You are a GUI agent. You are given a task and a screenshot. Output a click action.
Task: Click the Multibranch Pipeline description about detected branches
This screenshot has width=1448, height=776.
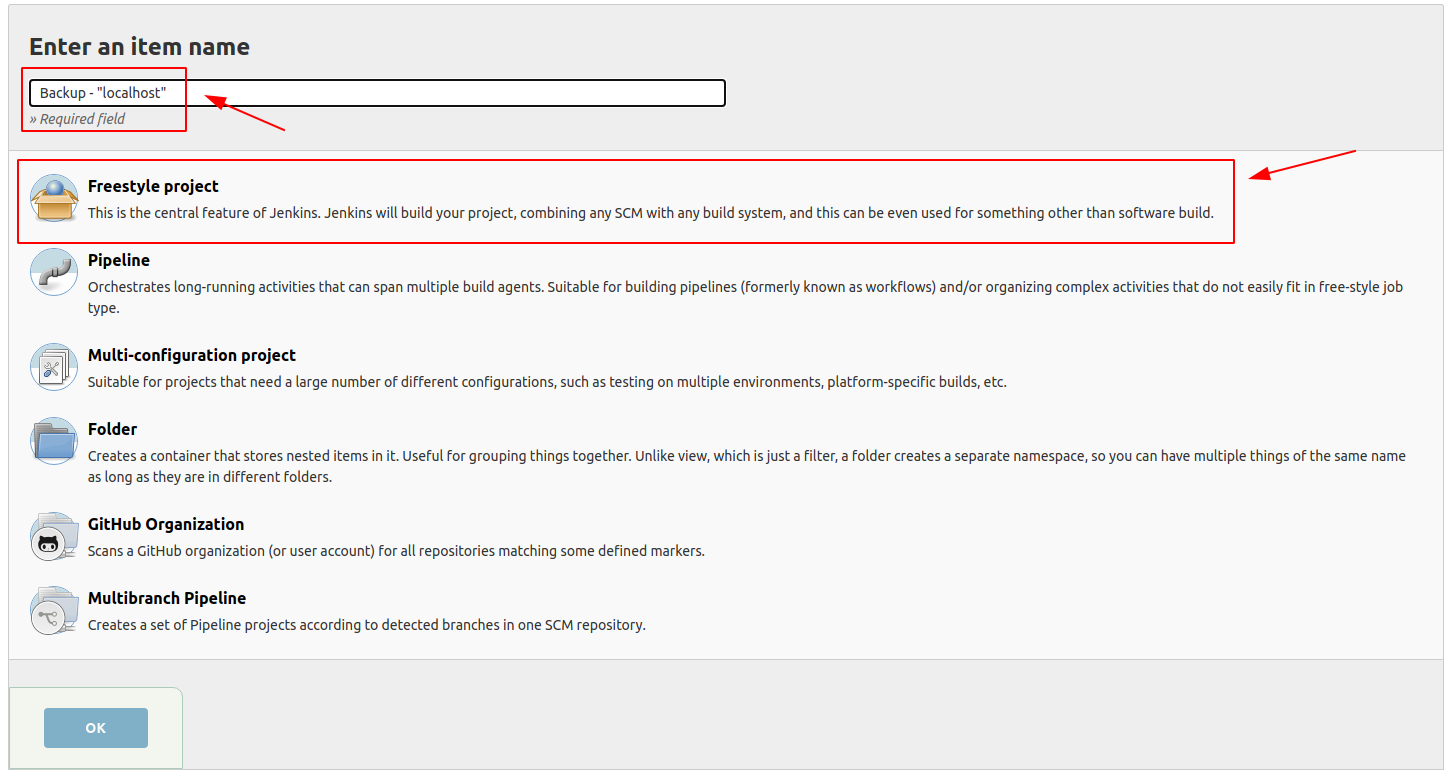(x=366, y=625)
